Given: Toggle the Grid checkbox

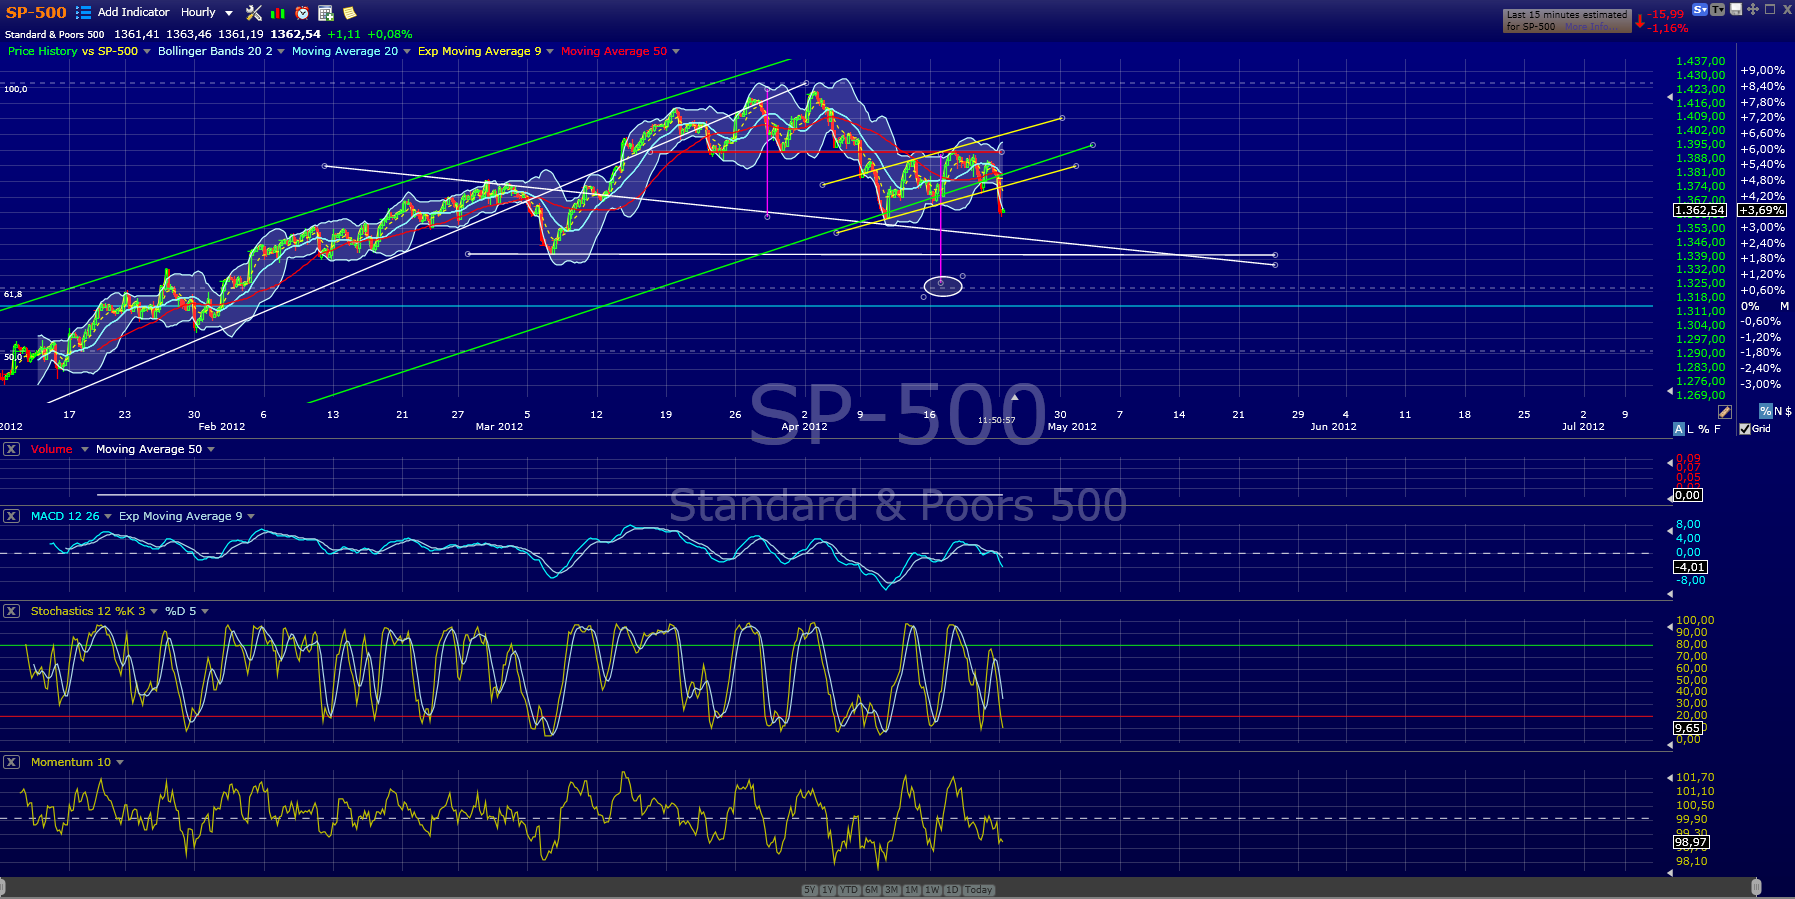Looking at the screenshot, I should [x=1745, y=429].
